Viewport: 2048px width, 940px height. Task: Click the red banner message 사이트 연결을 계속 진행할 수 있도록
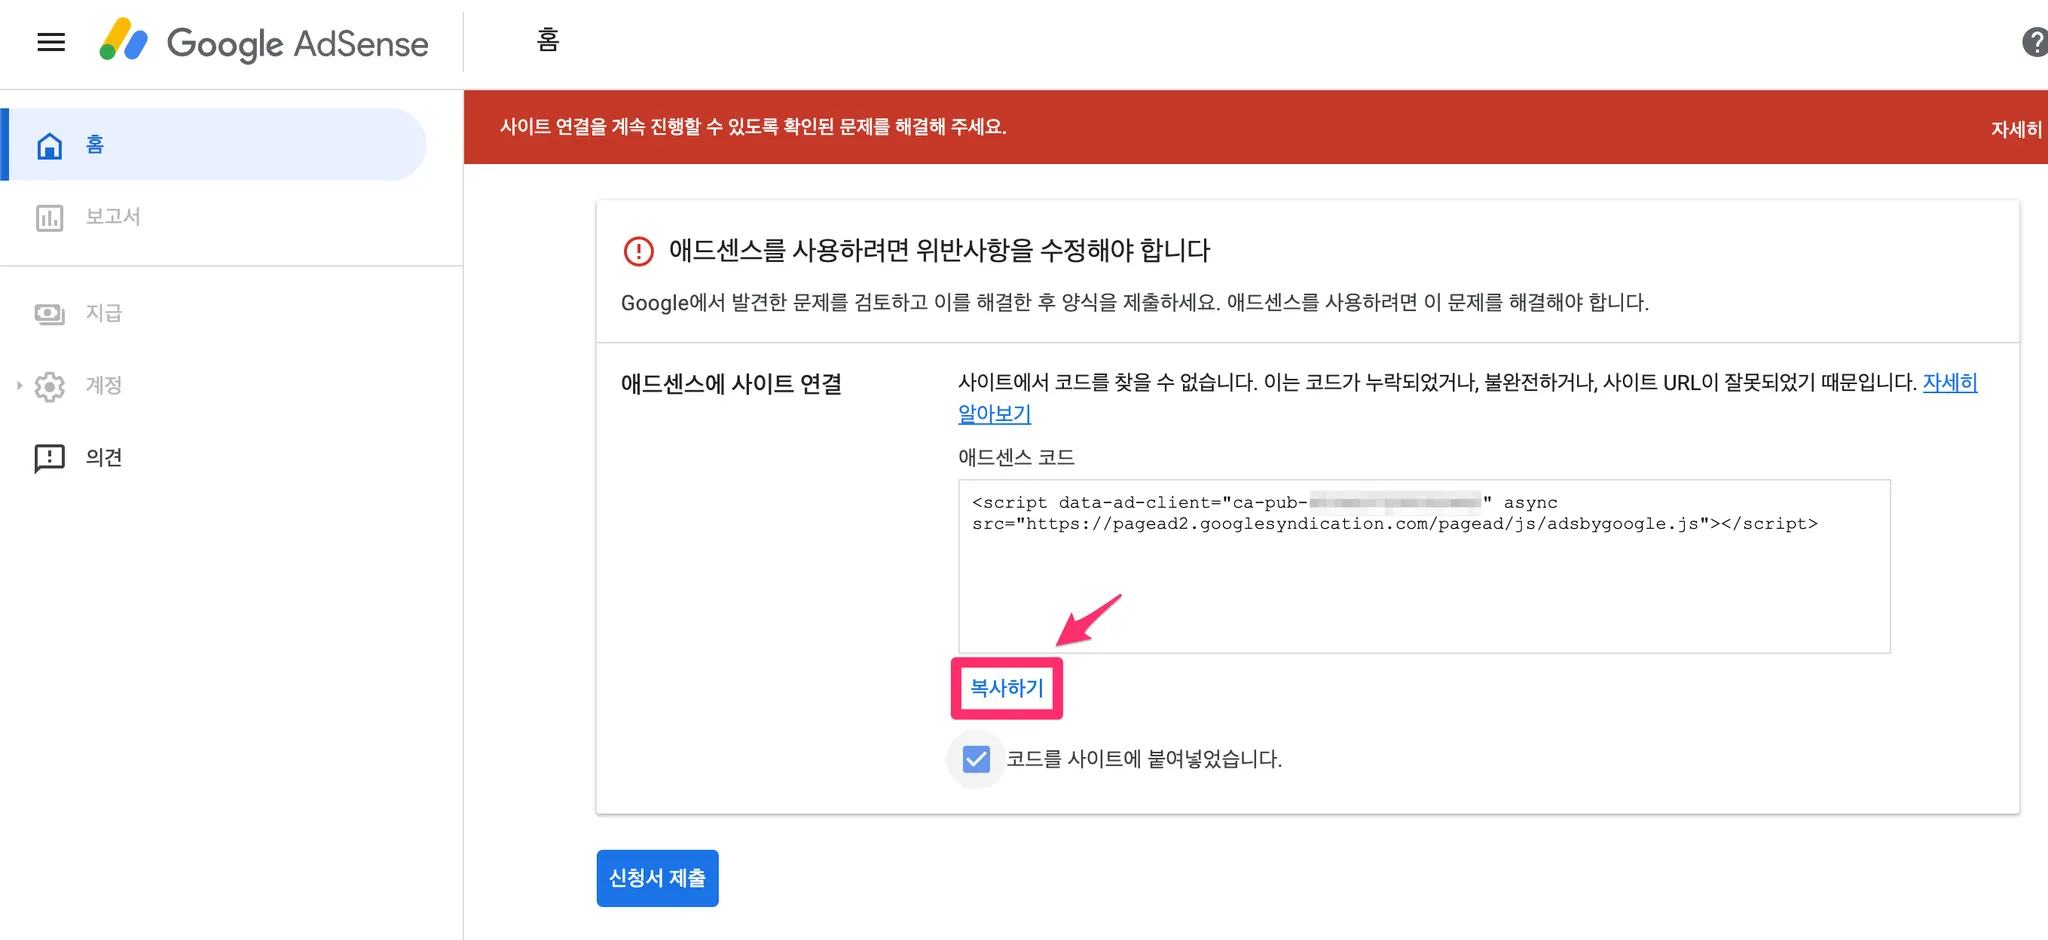point(753,127)
